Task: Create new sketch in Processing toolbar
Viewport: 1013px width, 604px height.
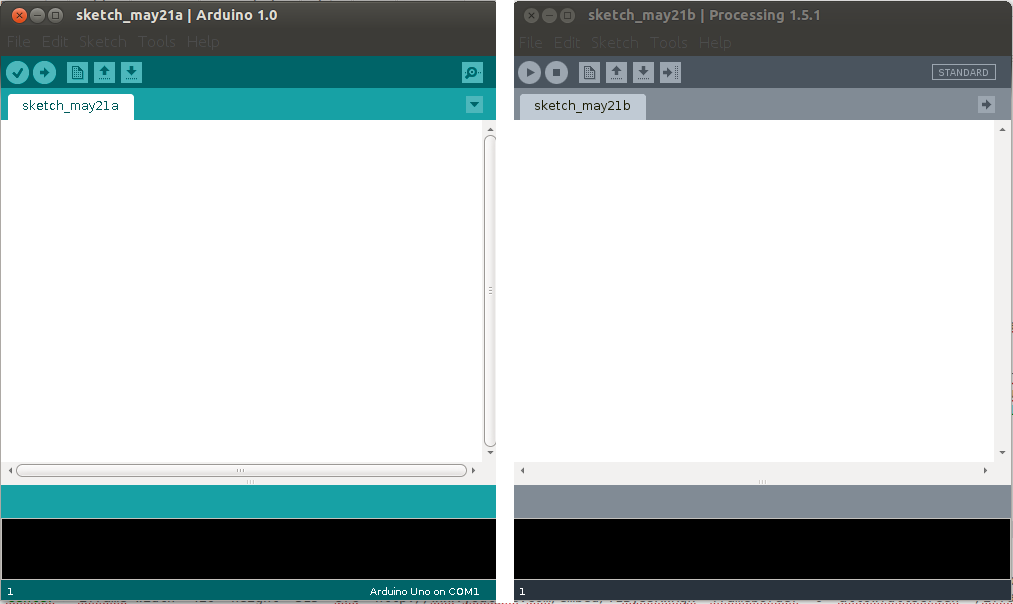Action: click(589, 72)
